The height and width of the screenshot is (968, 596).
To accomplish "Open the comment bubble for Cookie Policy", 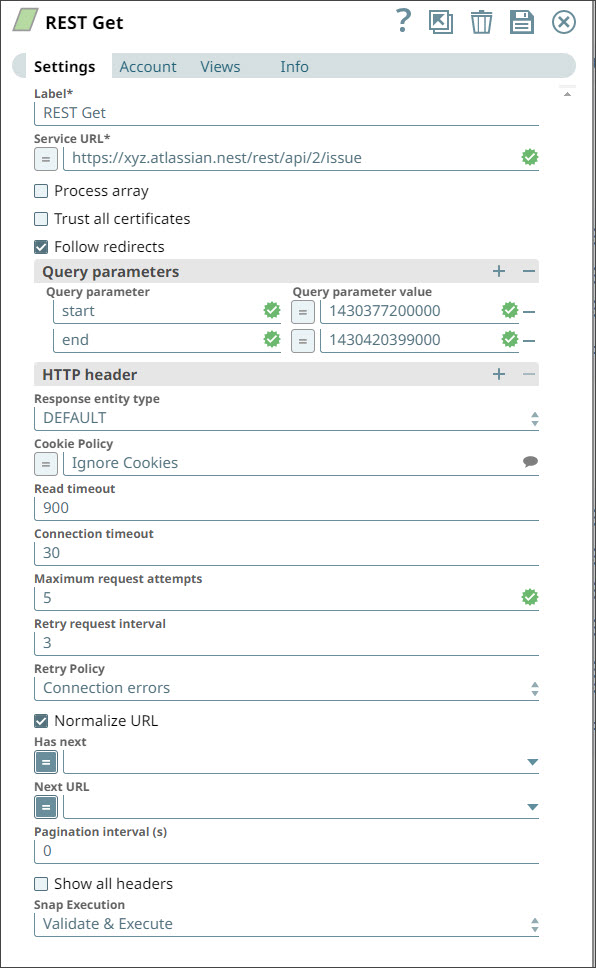I will tap(530, 463).
